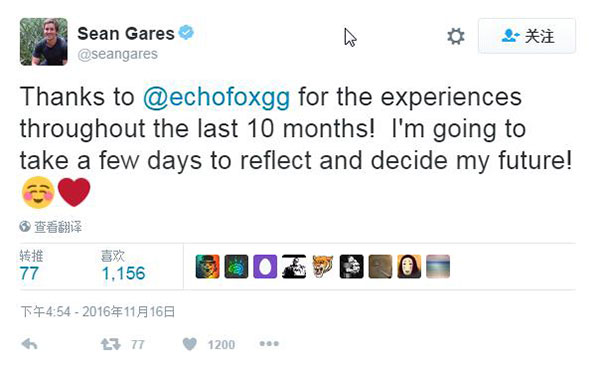This screenshot has height=365, width=600.
Task: Click the tweet timestamp 下午4:54
Action: coord(46,311)
